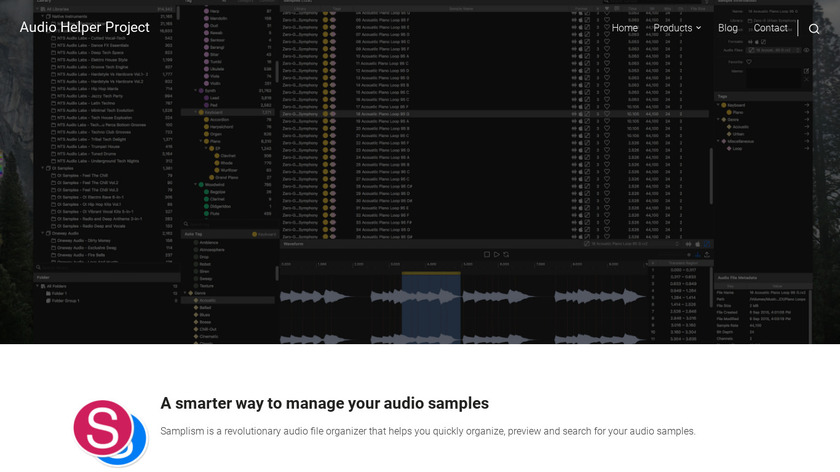This screenshot has width=840, height=472.
Task: Click the search magnifier icon in the navigation
Action: click(x=814, y=28)
